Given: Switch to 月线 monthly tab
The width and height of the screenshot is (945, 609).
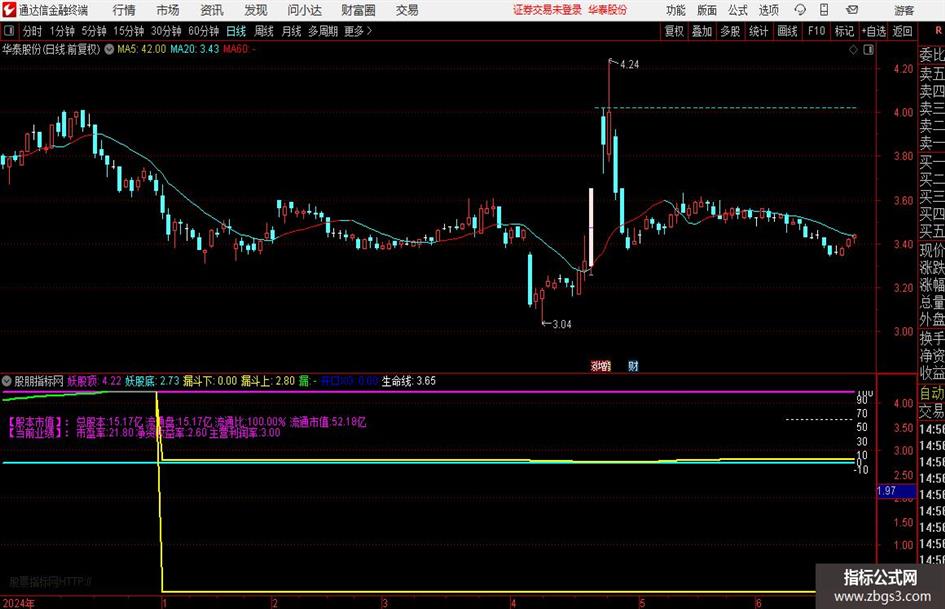Looking at the screenshot, I should [292, 31].
